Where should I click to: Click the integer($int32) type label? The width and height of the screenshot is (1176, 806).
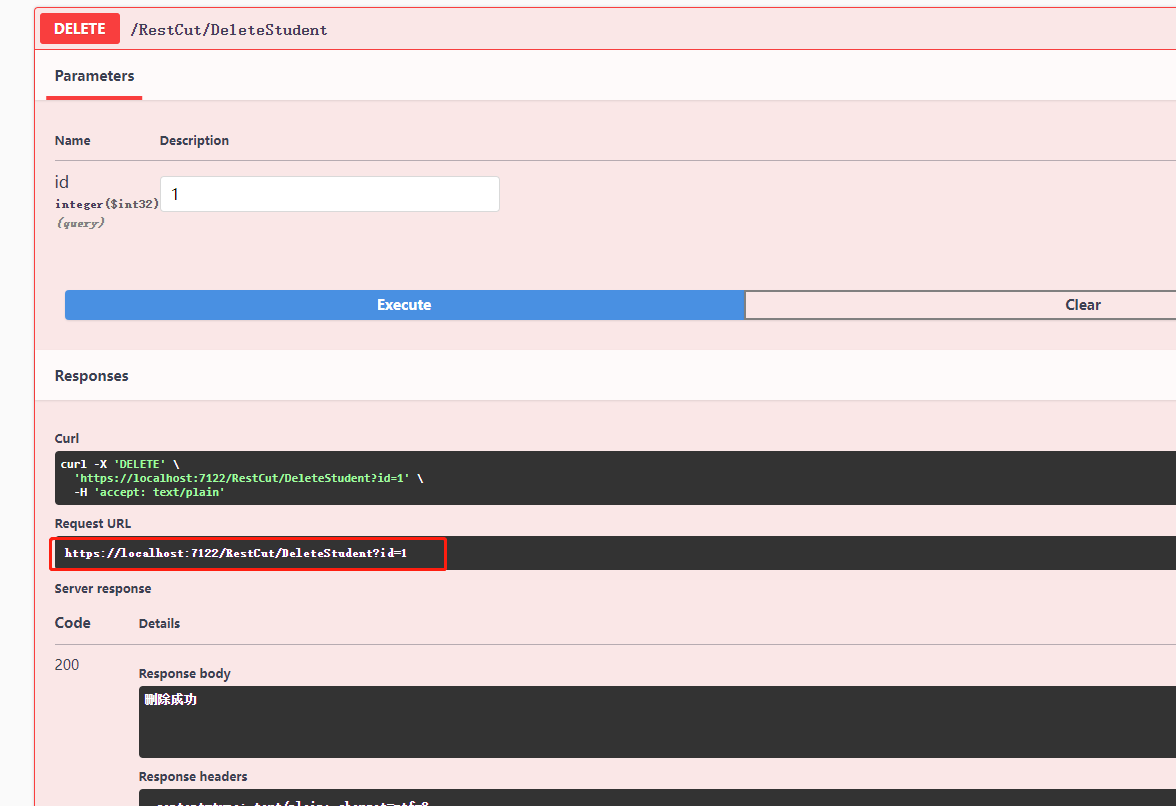[106, 204]
